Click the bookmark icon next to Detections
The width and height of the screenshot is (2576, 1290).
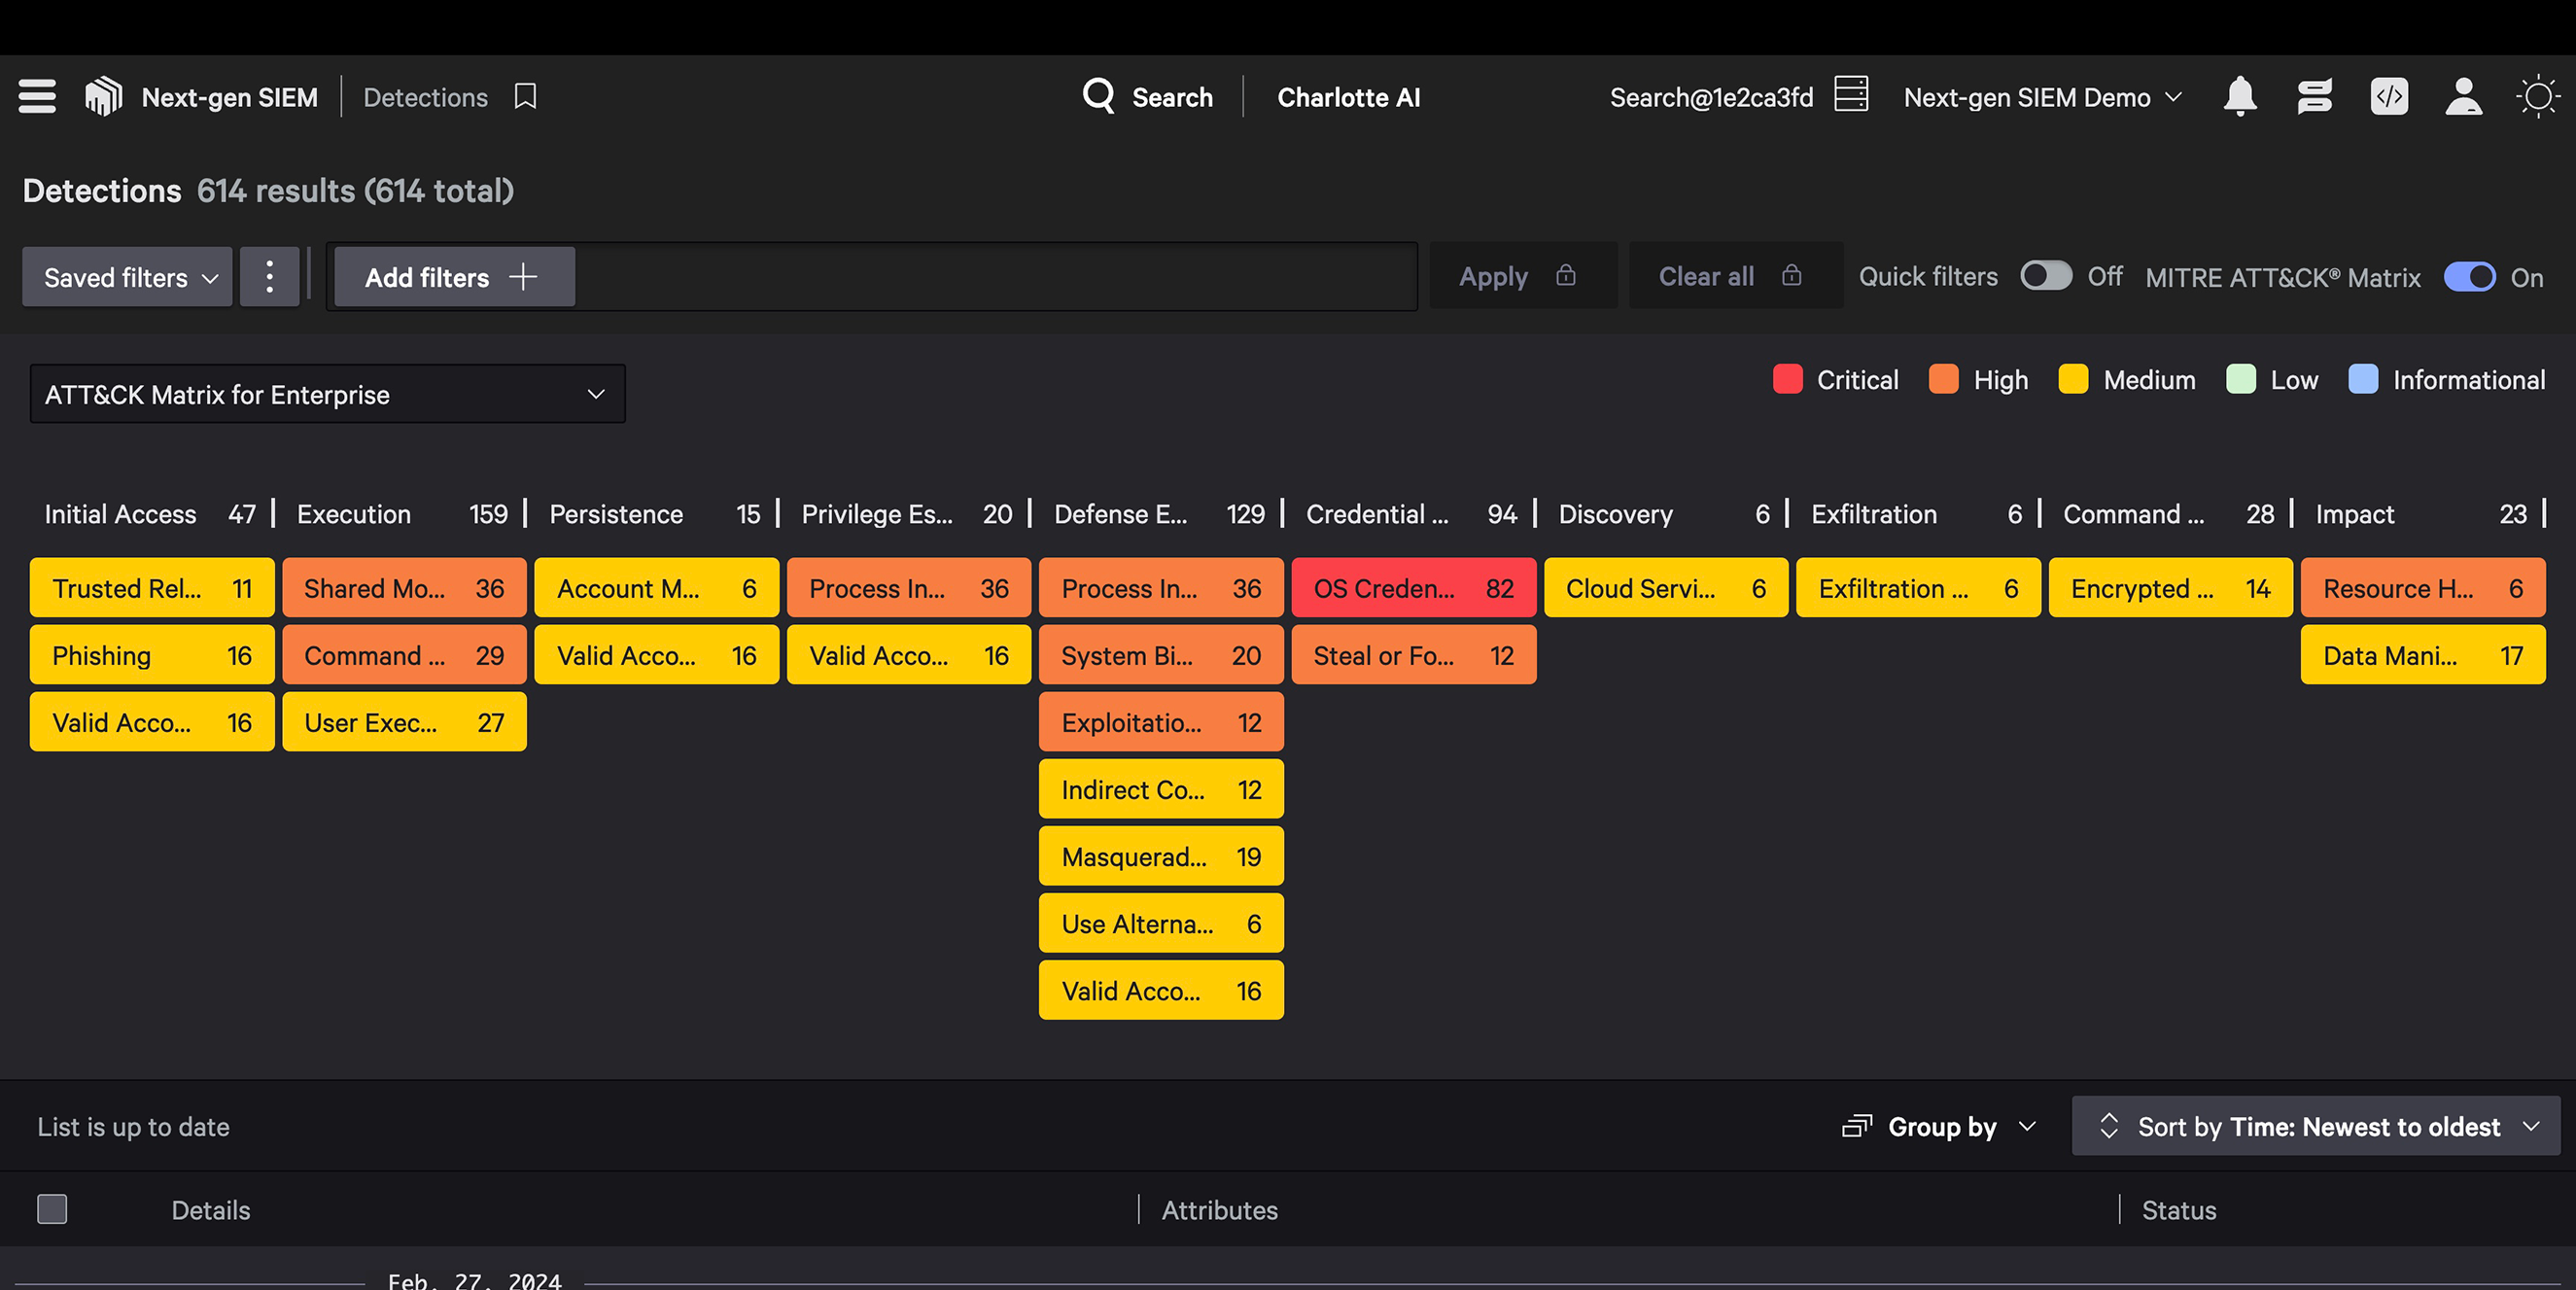525,97
